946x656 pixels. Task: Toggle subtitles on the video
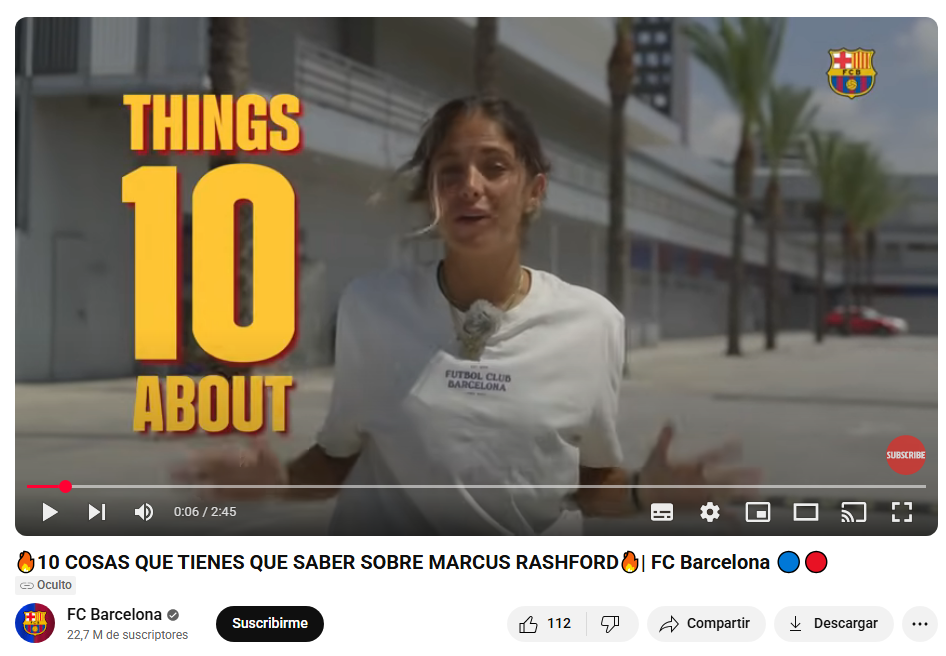pyautogui.click(x=662, y=512)
